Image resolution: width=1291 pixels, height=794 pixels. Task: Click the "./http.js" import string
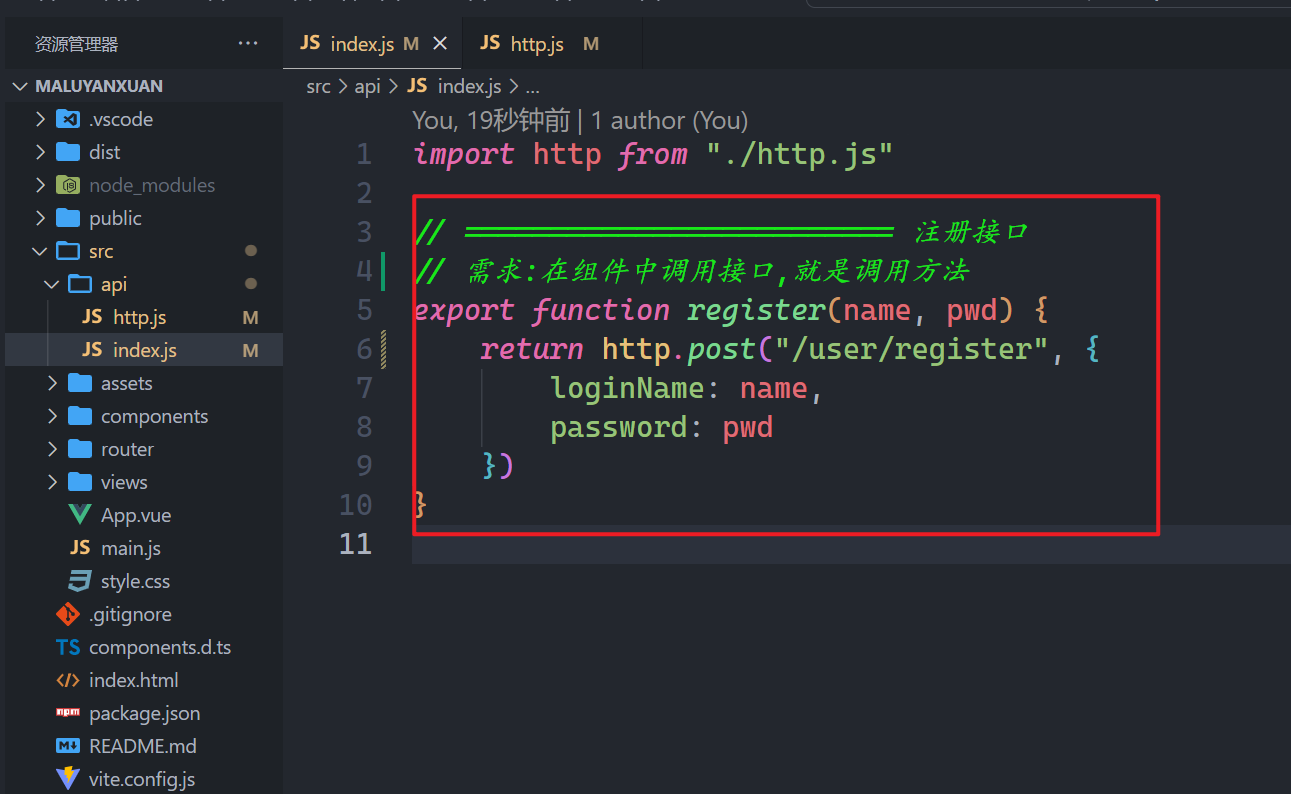[x=799, y=155]
